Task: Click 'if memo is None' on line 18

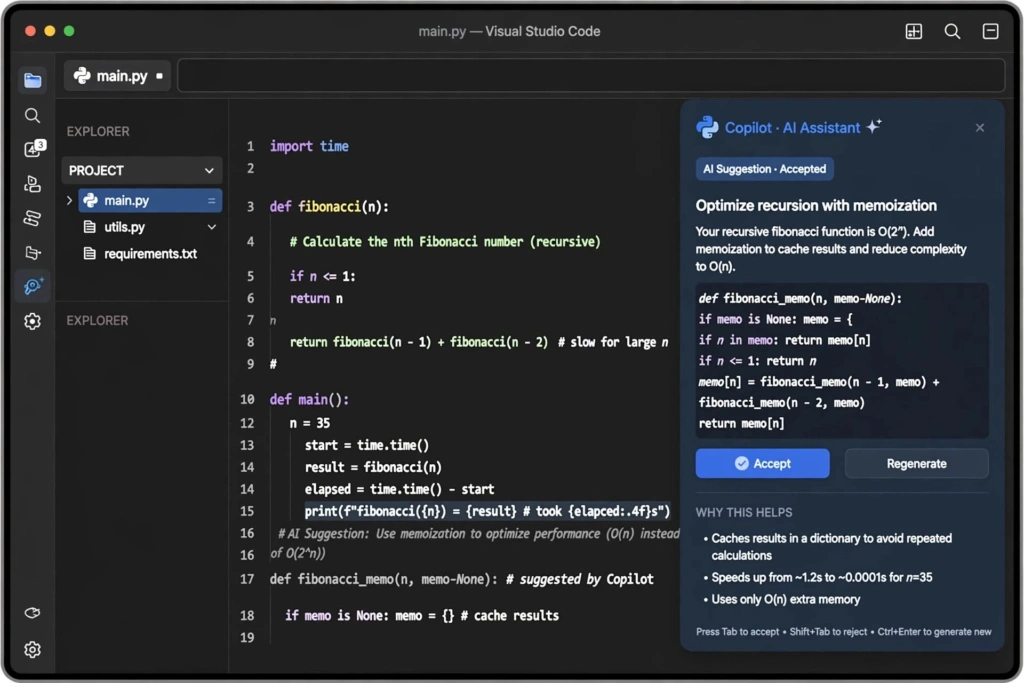Action: [422, 616]
